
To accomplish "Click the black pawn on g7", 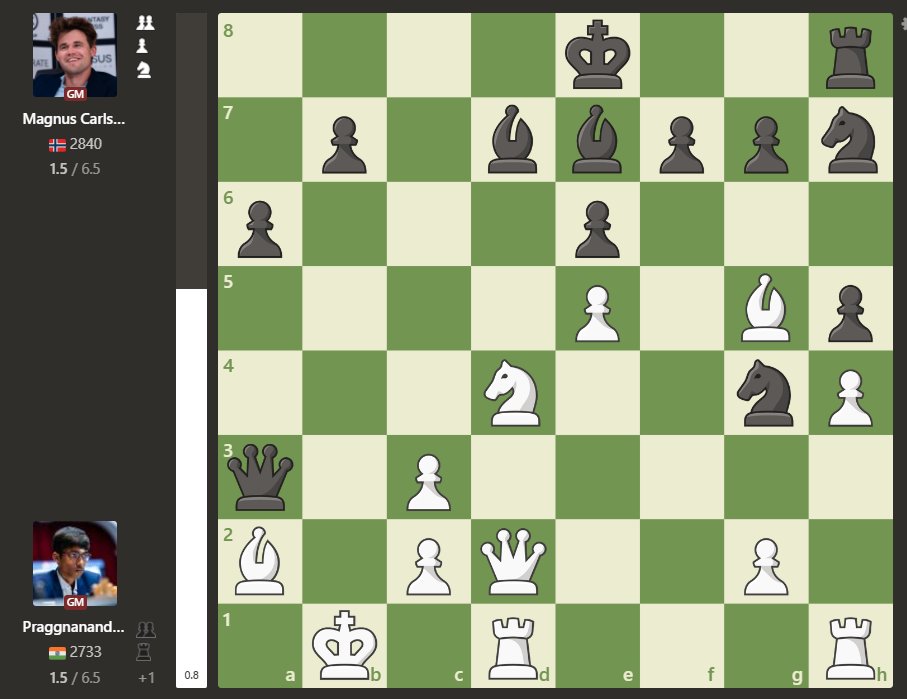I will pyautogui.click(x=766, y=145).
